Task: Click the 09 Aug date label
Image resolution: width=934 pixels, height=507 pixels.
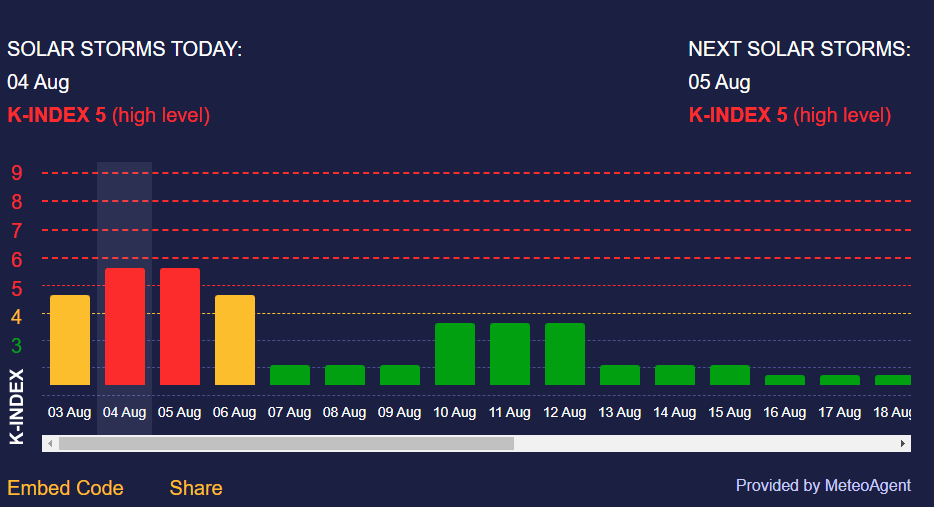Action: point(399,412)
